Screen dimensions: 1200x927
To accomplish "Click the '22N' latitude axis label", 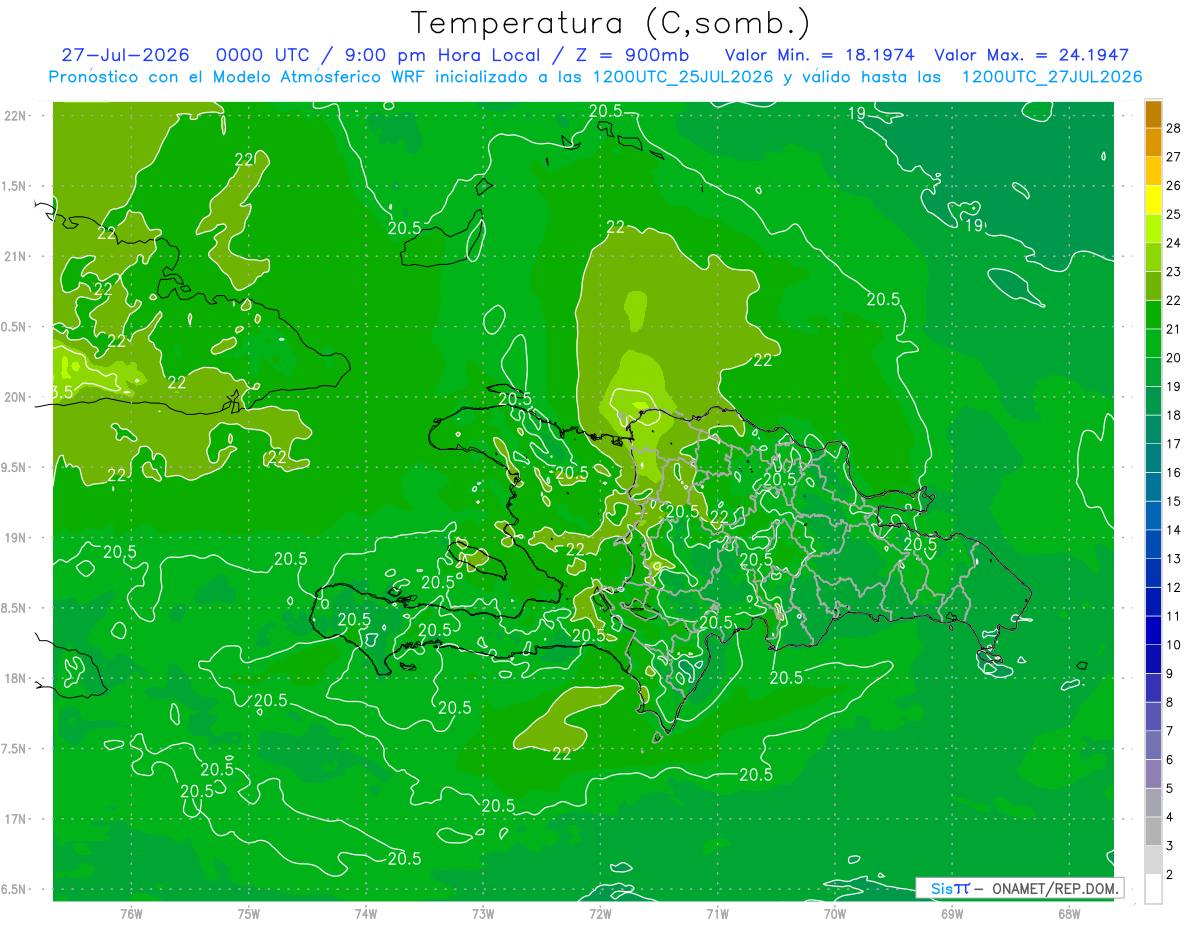I will (15, 116).
